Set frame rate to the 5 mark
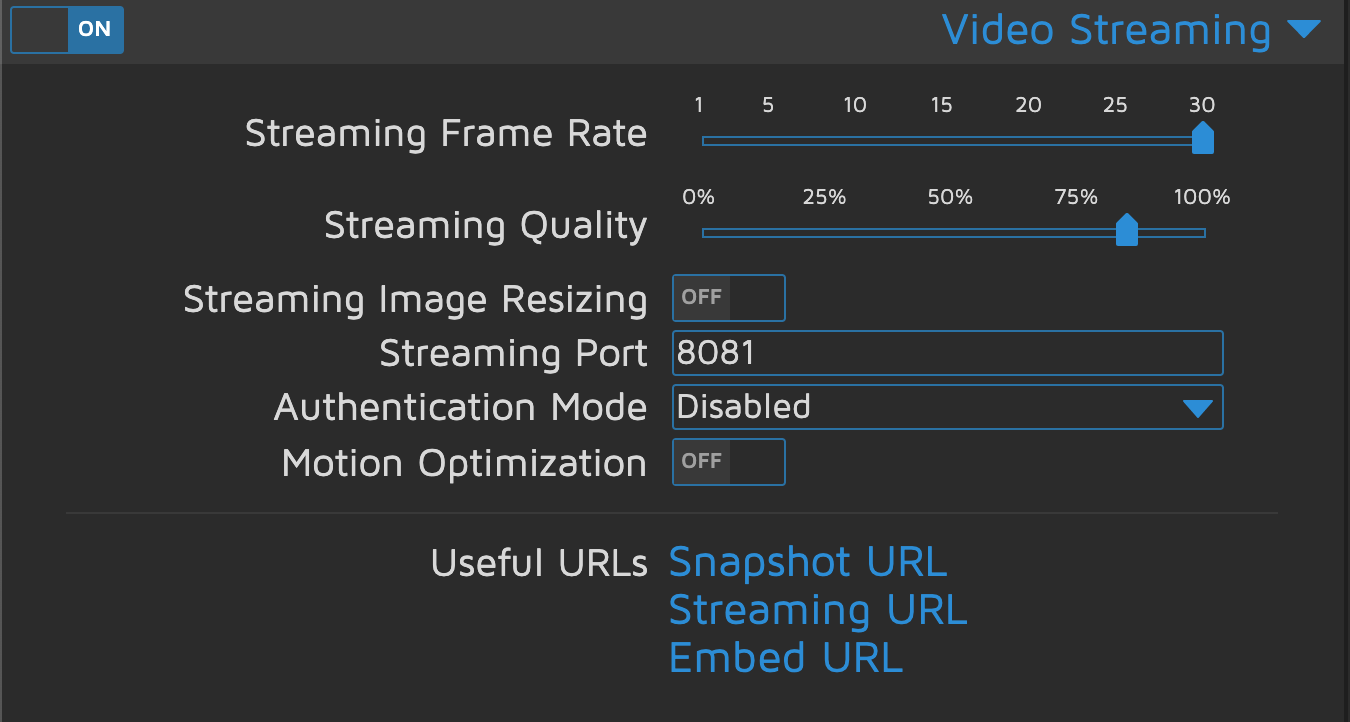 click(x=768, y=141)
